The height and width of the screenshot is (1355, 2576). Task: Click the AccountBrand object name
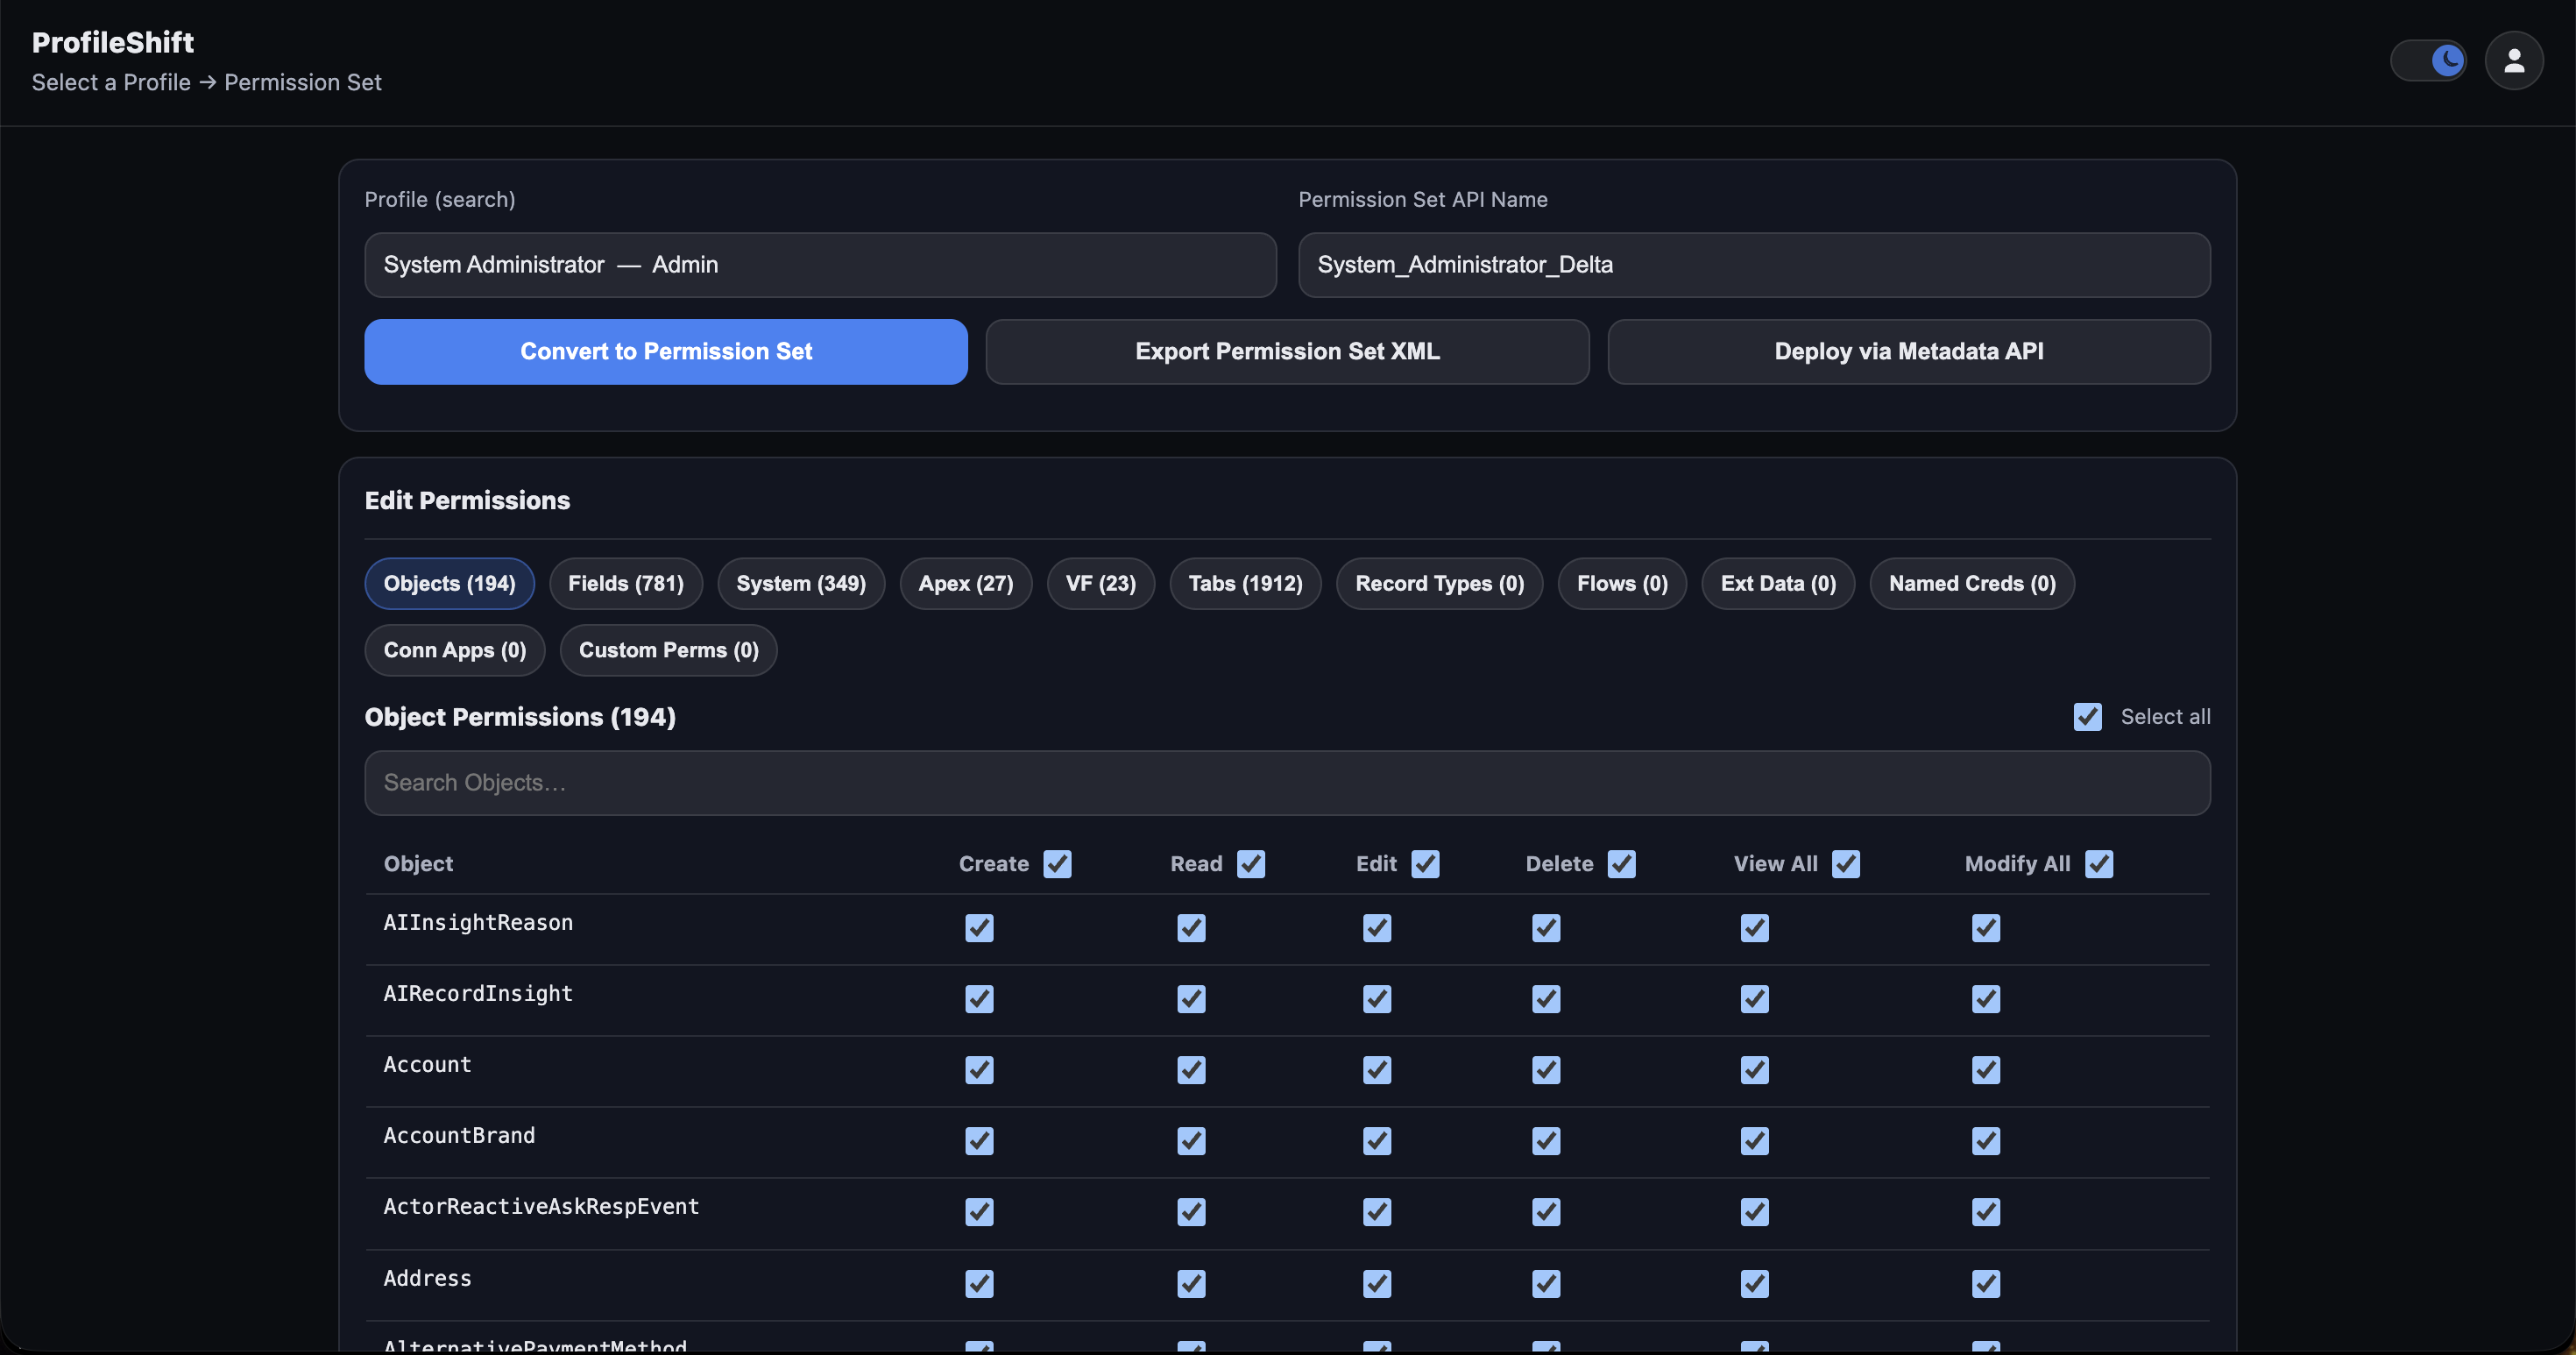point(459,1136)
